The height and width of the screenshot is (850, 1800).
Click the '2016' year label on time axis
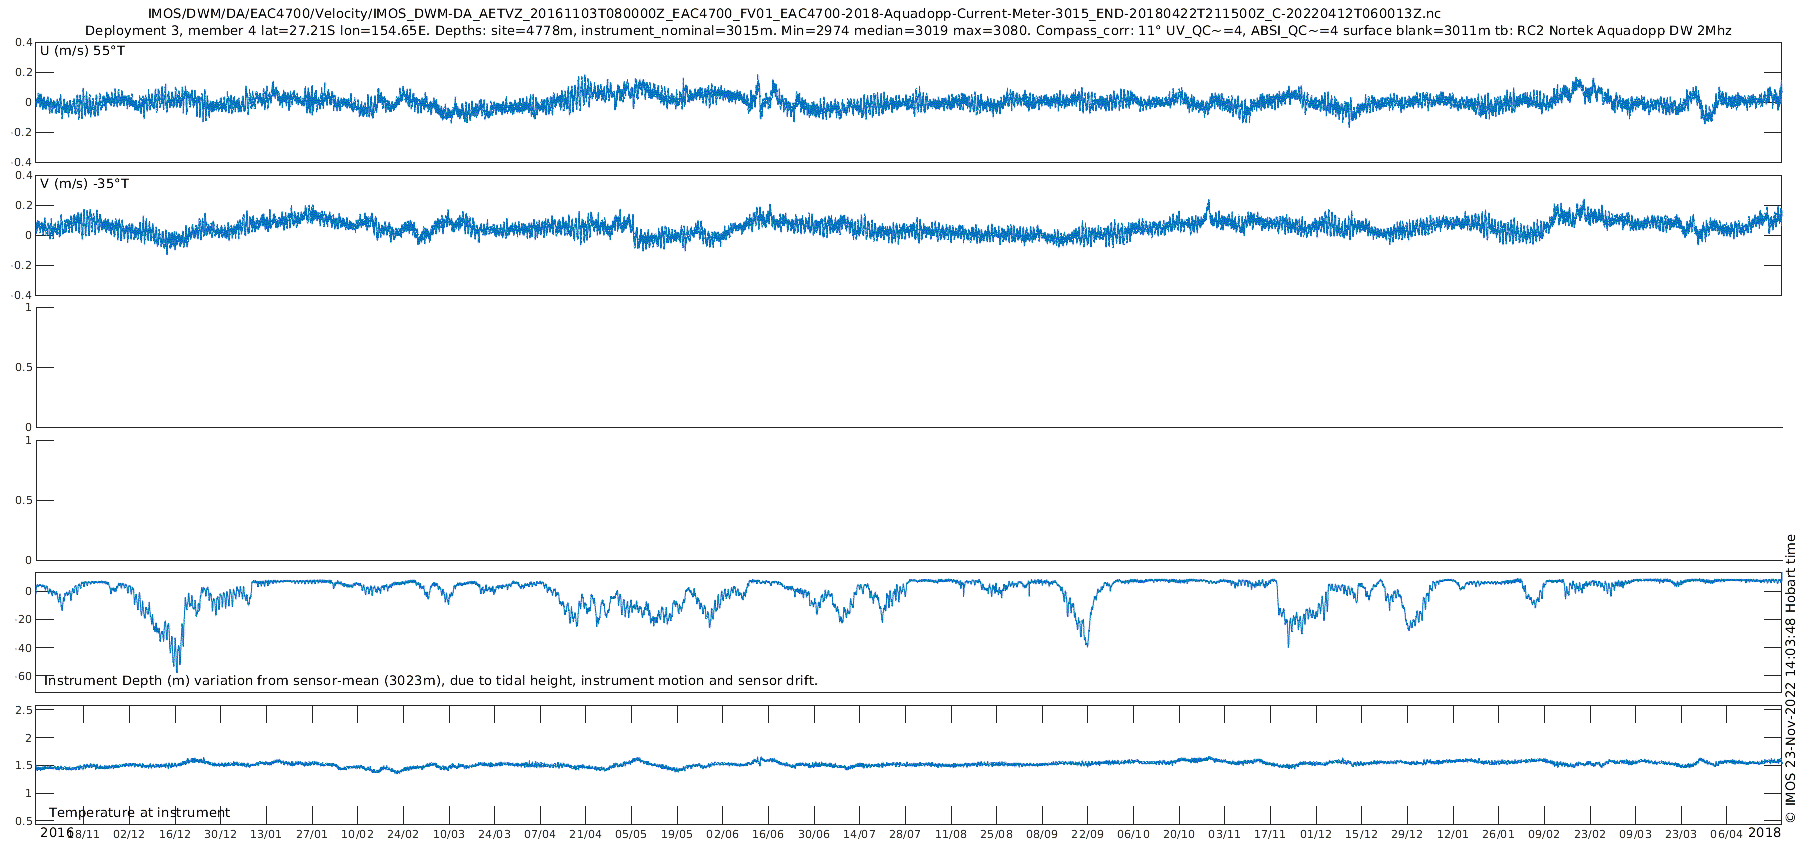56,833
